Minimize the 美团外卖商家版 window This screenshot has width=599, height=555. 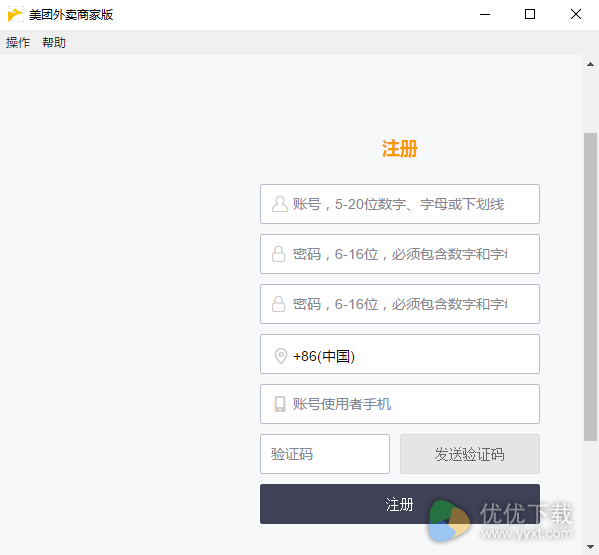click(x=485, y=15)
